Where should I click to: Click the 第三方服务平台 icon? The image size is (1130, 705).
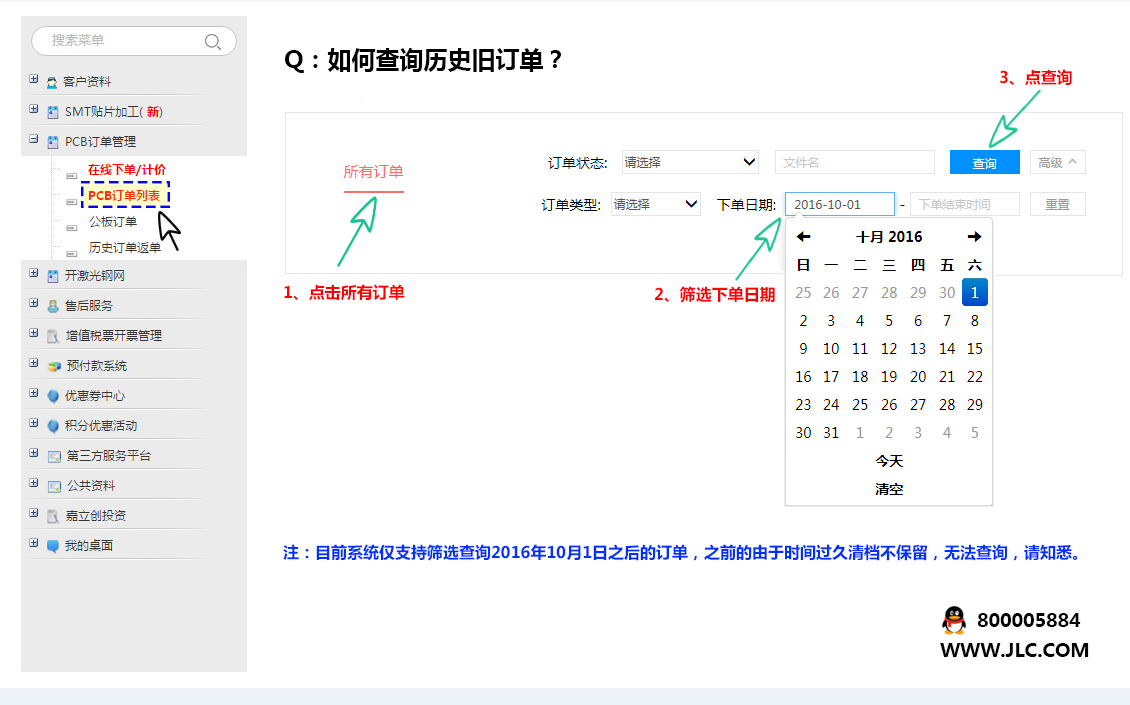pos(53,456)
